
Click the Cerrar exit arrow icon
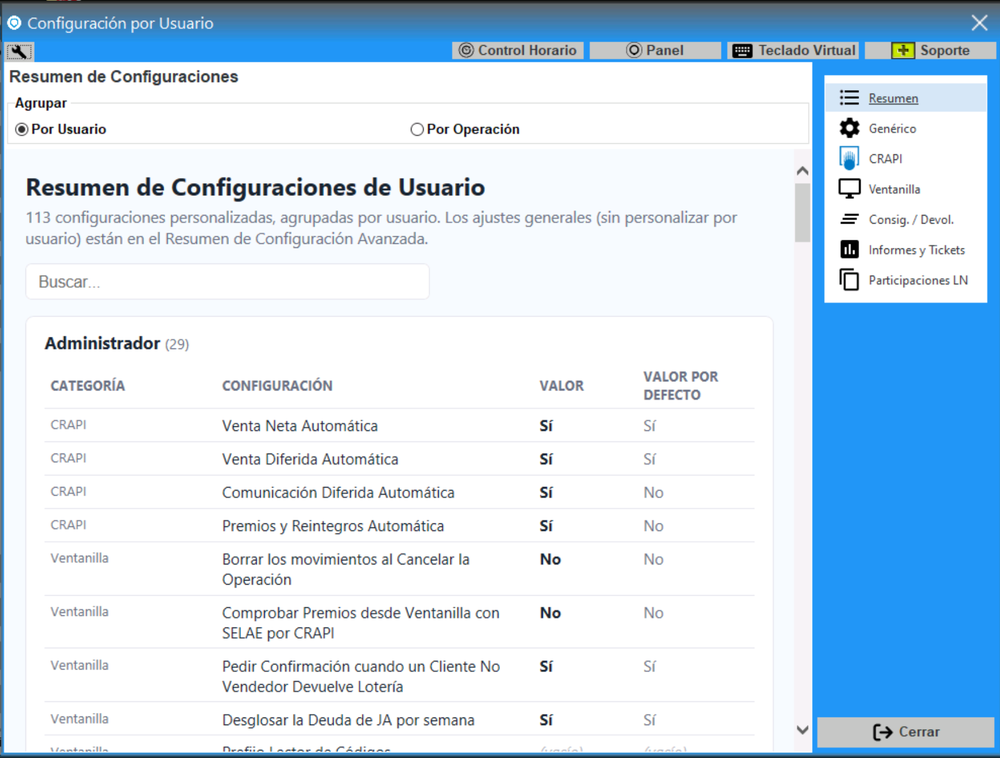(x=883, y=732)
